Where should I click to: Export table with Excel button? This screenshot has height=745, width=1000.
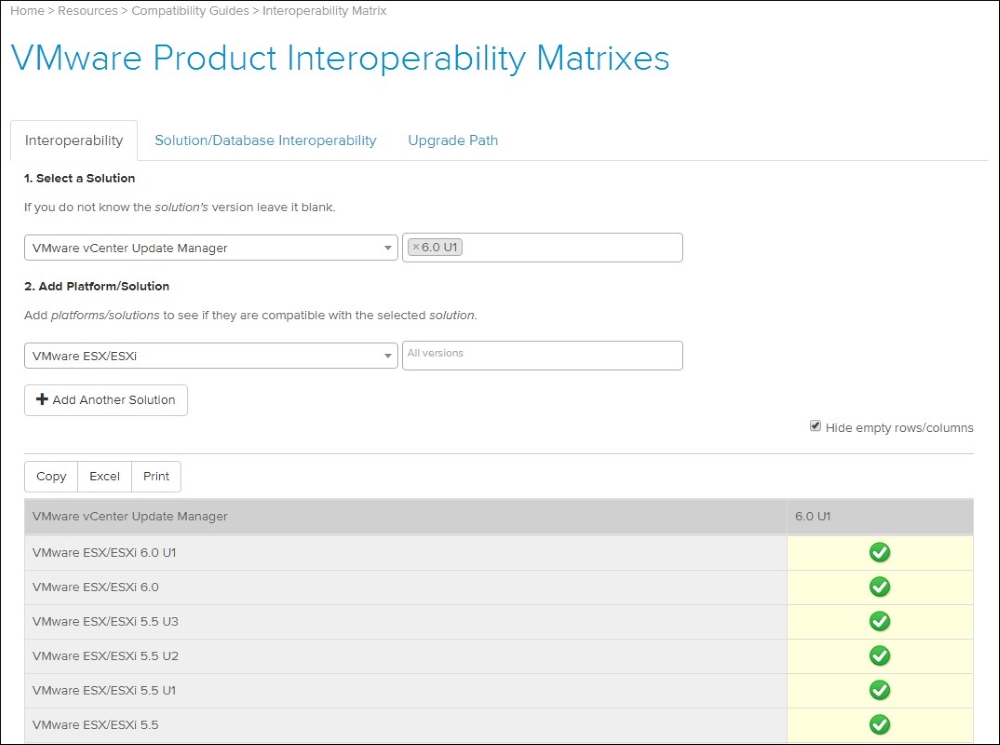105,476
